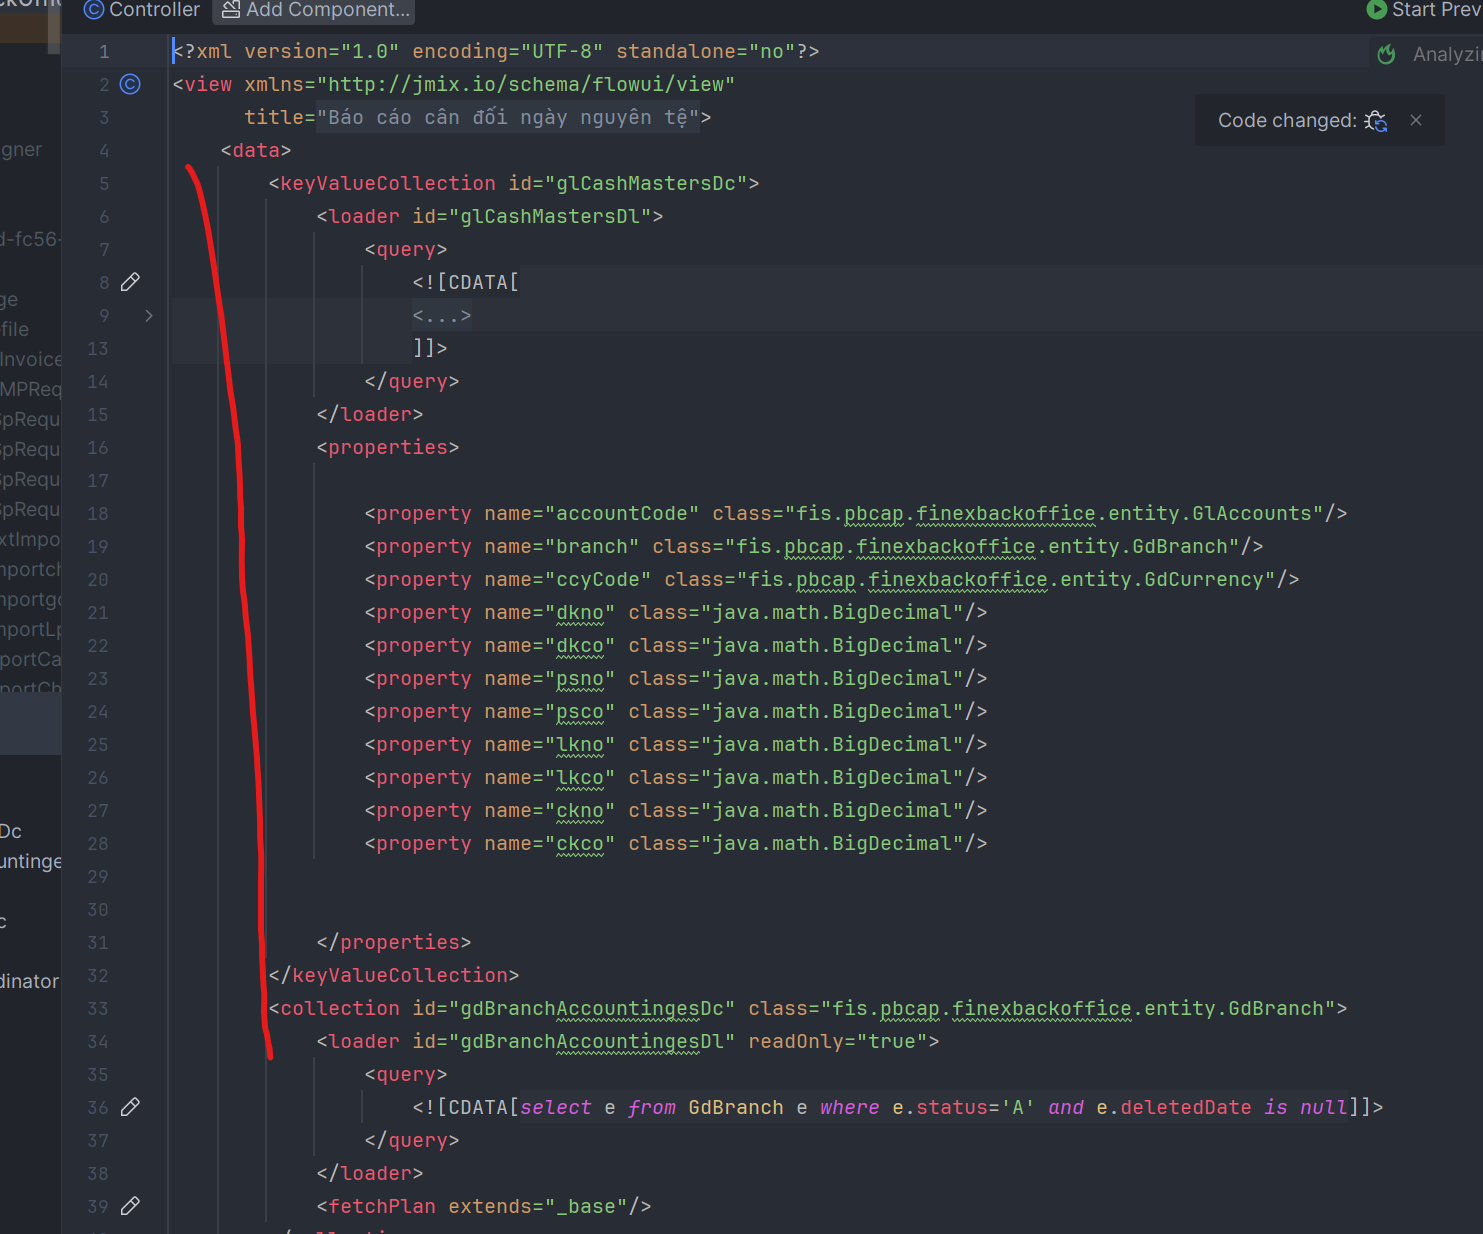Click the <data> tag on line 4
Image resolution: width=1483 pixels, height=1234 pixels.
tap(256, 150)
